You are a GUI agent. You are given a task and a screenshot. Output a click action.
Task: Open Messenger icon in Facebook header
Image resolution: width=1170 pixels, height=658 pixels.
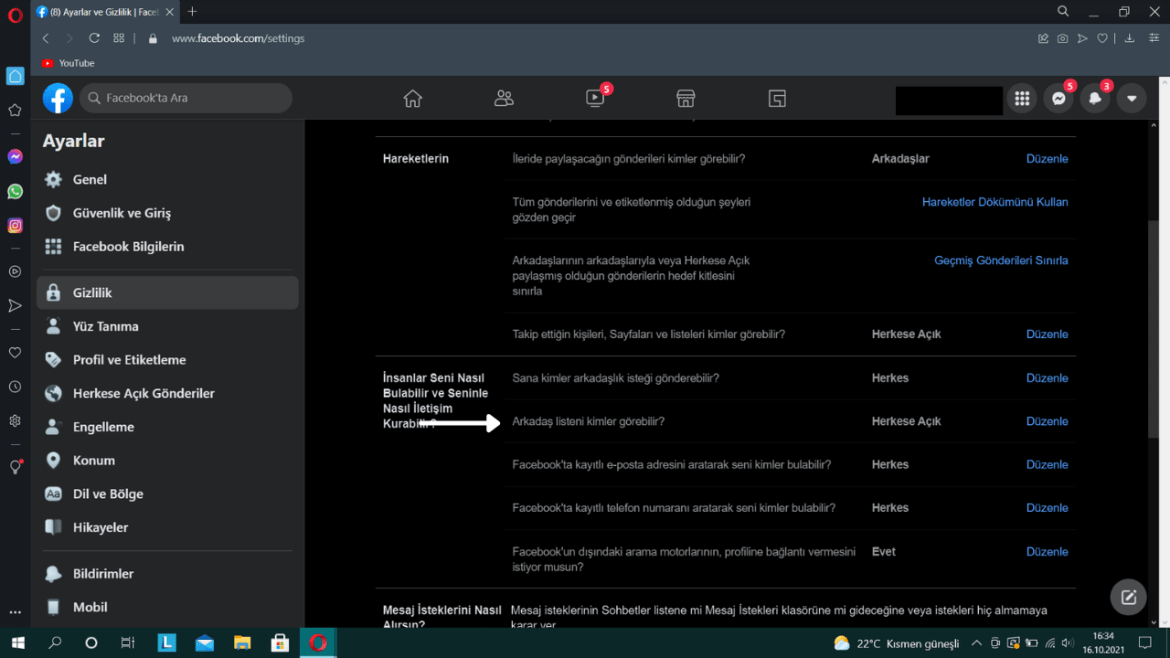click(x=1058, y=98)
